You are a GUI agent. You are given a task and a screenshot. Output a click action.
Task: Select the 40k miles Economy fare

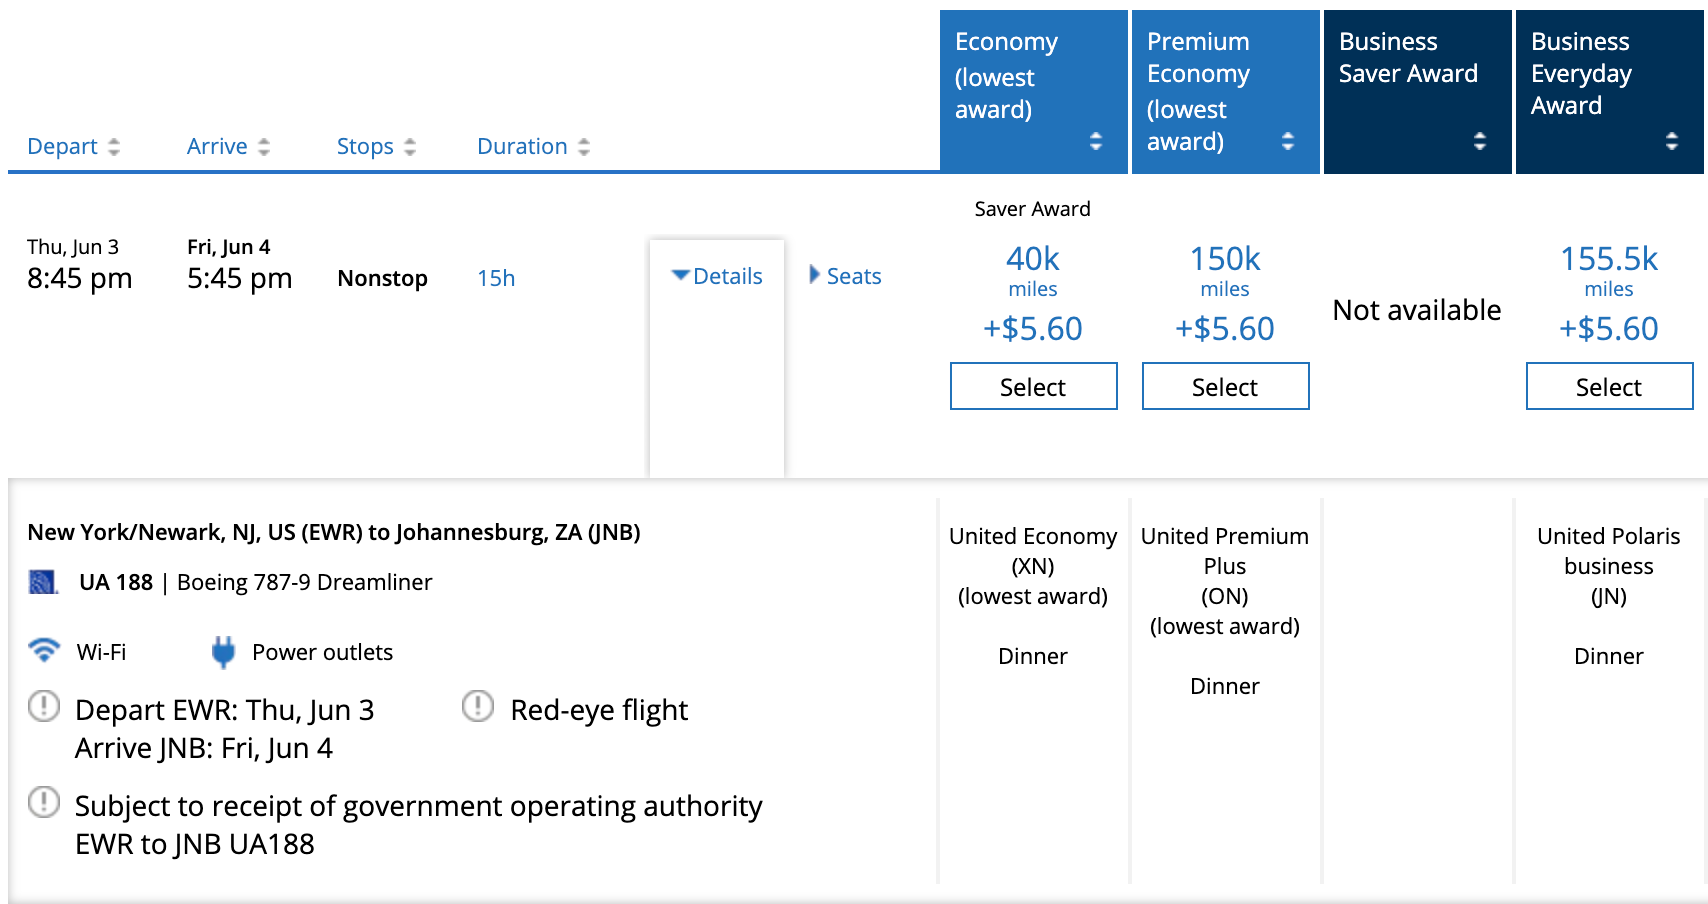pos(1033,387)
